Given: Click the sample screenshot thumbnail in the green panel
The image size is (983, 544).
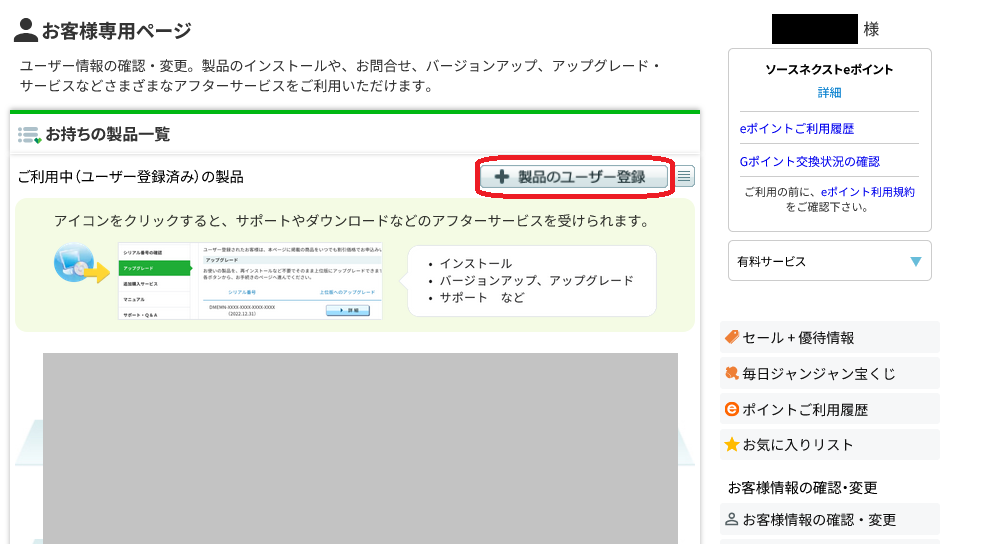Looking at the screenshot, I should point(250,281).
